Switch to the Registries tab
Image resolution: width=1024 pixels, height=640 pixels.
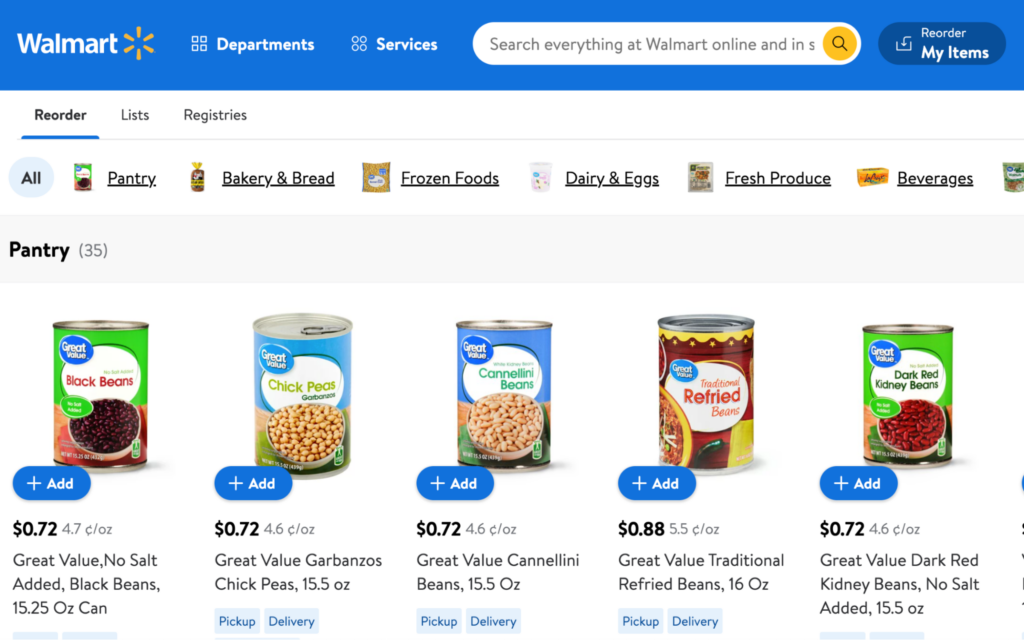pyautogui.click(x=215, y=115)
